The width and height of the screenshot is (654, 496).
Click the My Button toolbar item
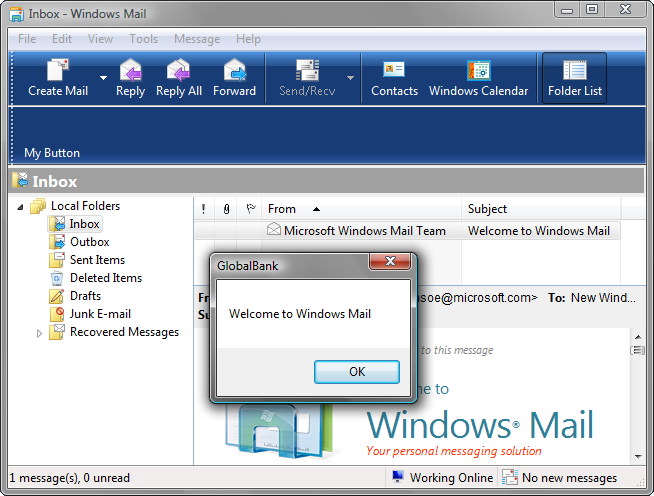click(52, 153)
